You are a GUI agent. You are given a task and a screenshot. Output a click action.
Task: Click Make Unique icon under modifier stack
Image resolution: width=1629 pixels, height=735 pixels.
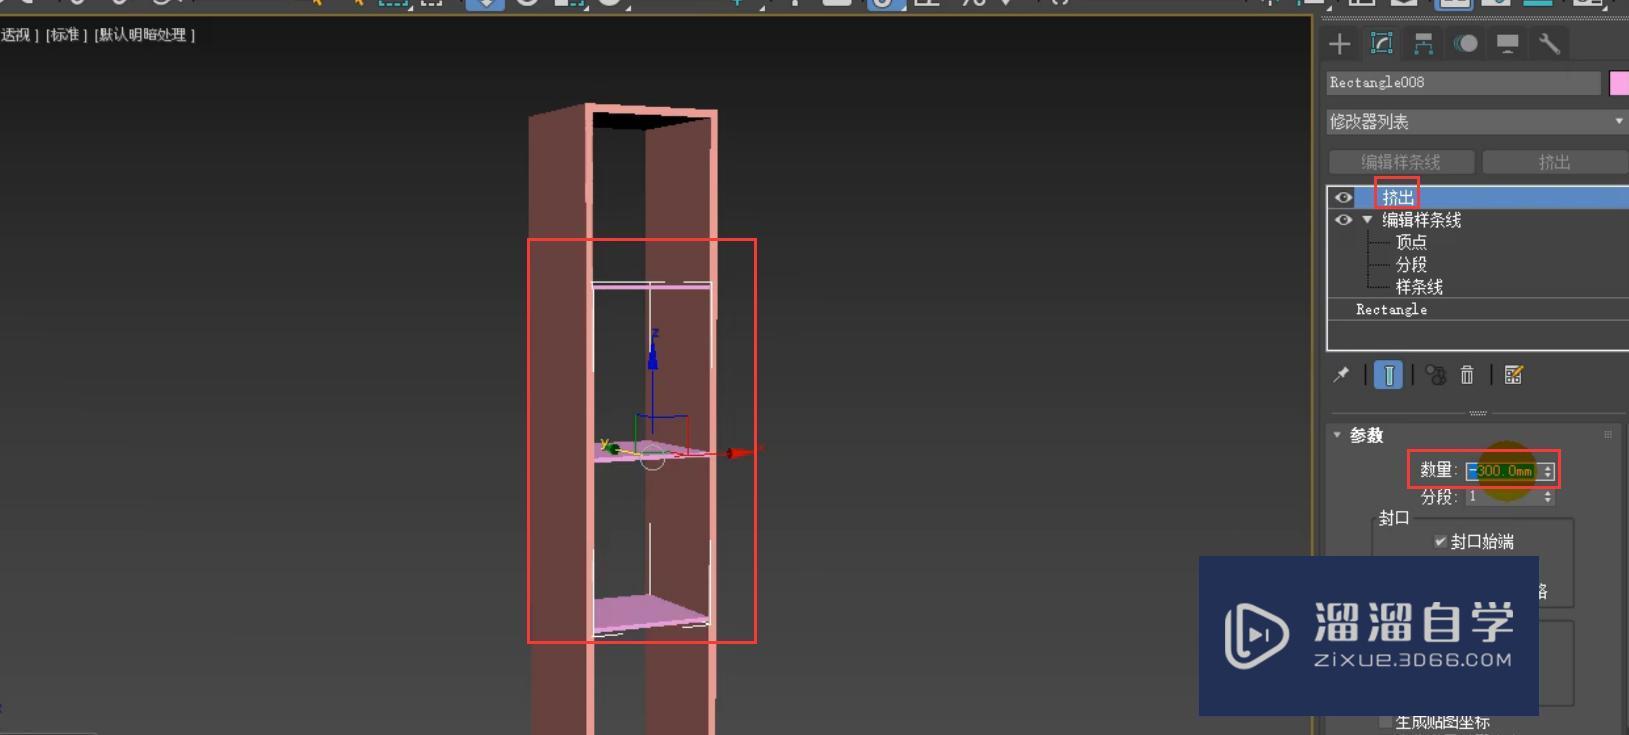(x=1436, y=375)
